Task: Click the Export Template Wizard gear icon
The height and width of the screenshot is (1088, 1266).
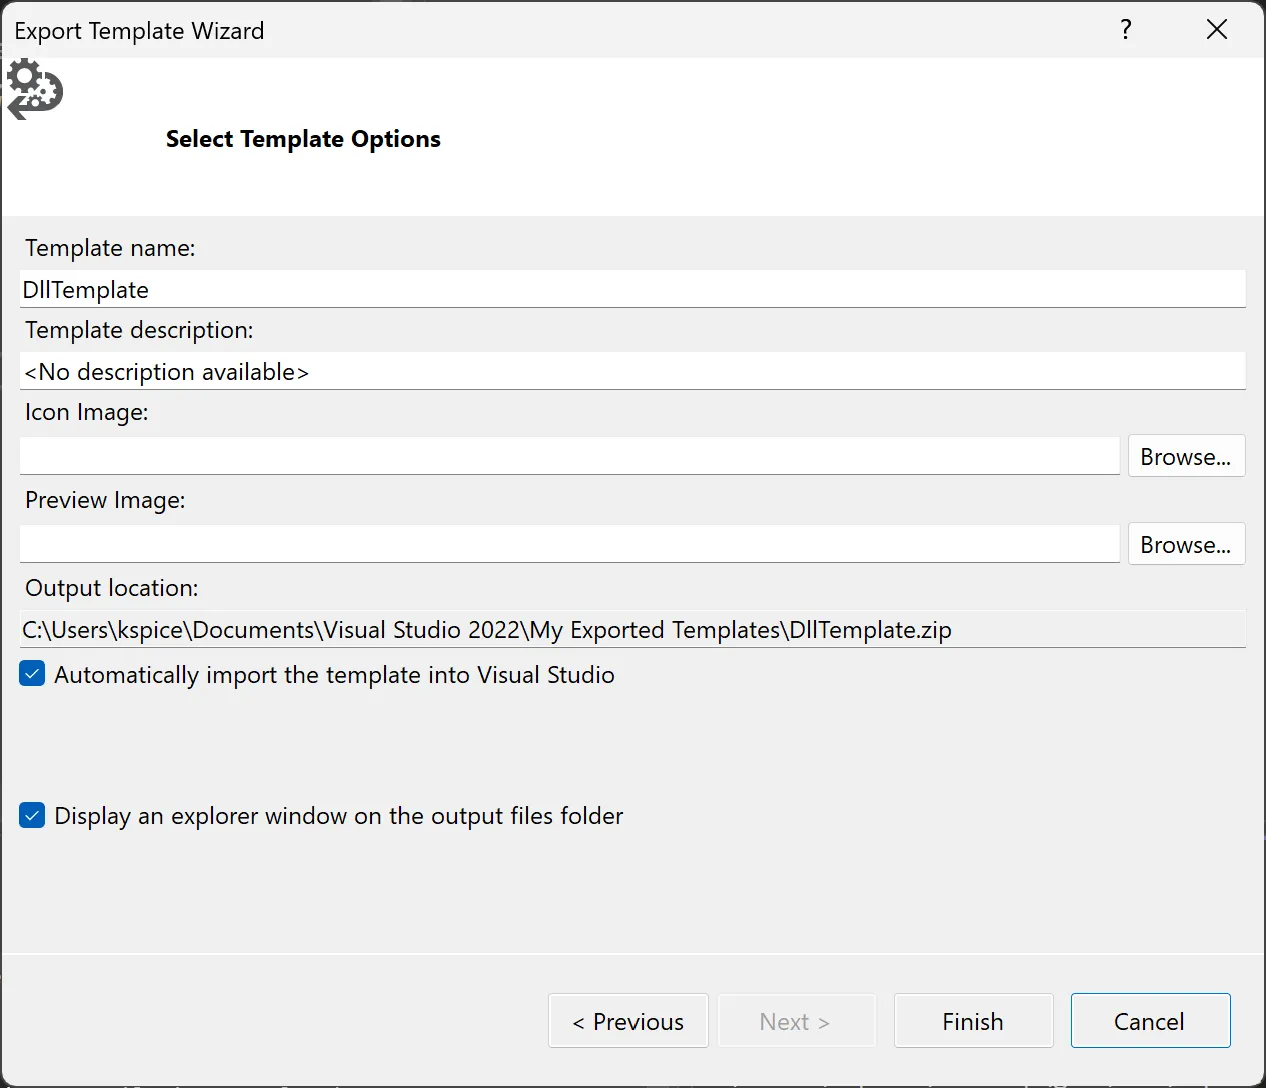Action: click(x=35, y=89)
